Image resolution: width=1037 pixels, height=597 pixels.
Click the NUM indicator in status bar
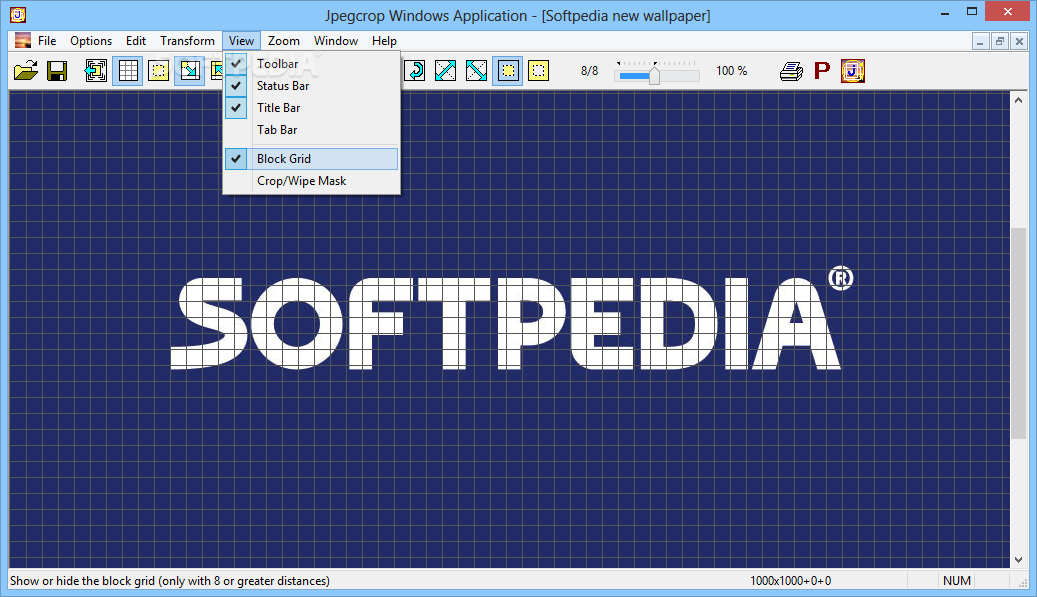pos(957,580)
